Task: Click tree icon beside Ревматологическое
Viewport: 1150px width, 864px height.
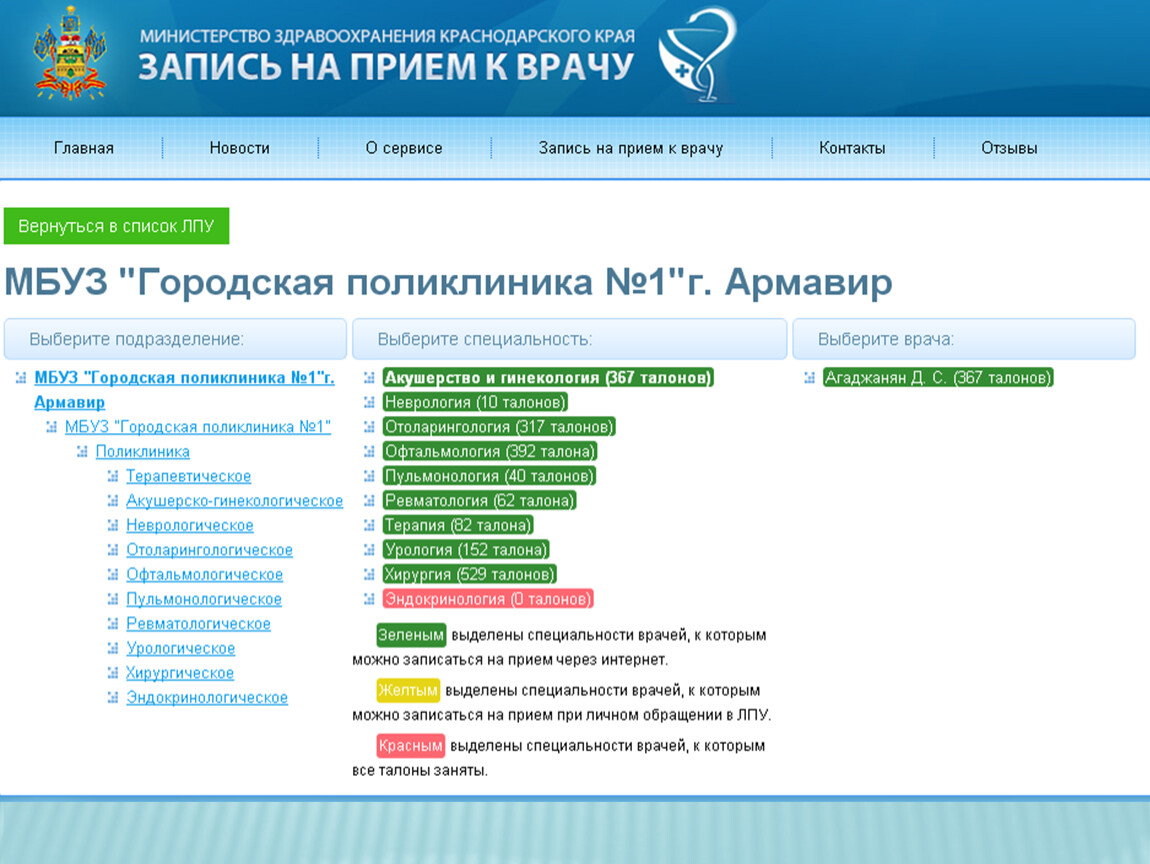Action: 112,624
